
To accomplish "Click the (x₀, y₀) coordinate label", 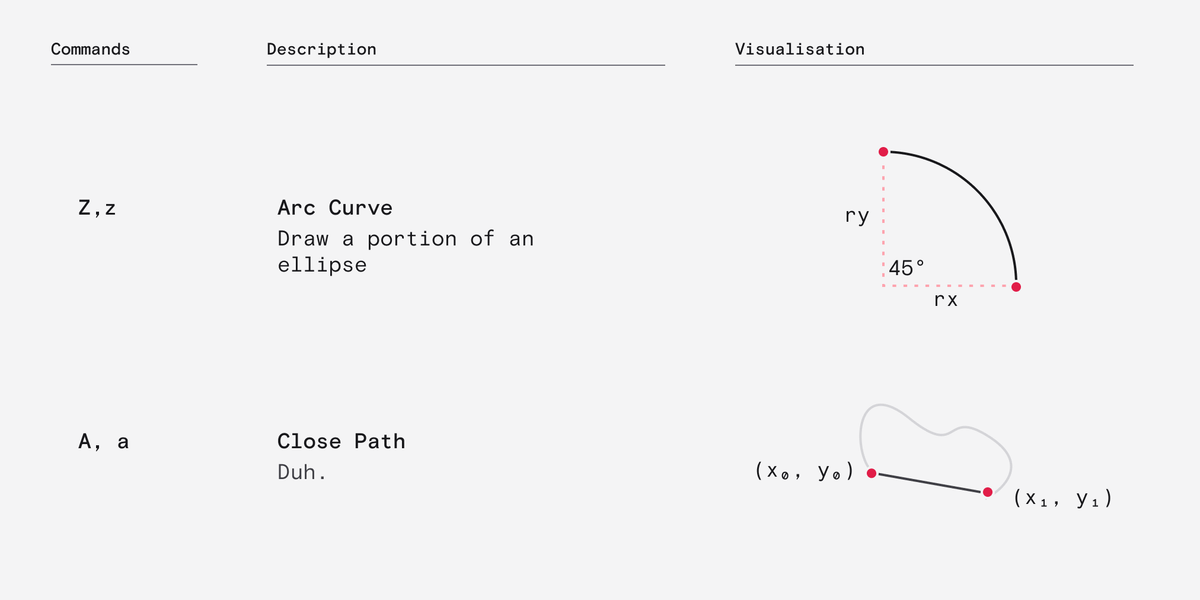I will pos(804,472).
